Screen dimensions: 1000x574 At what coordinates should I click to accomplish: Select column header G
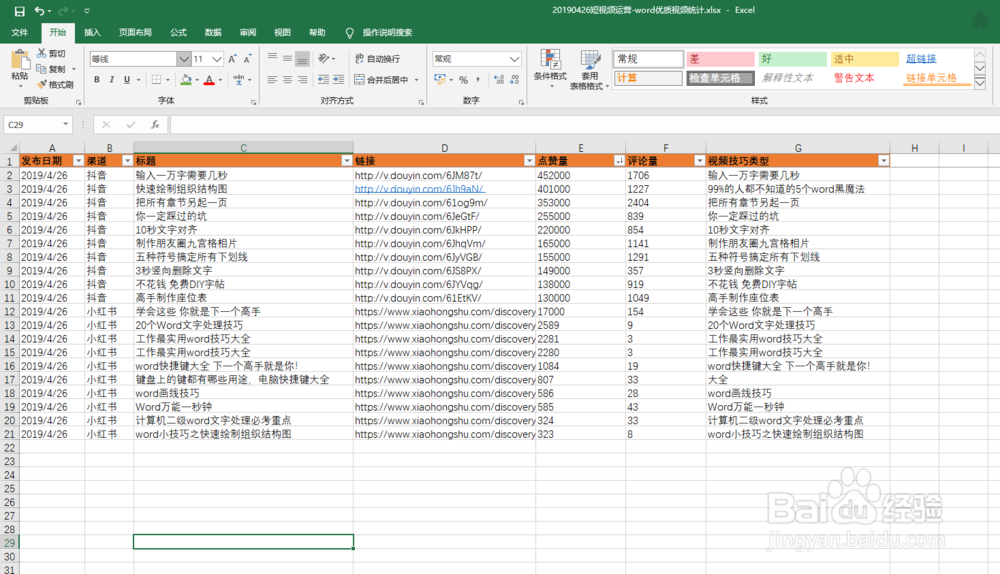[798, 148]
